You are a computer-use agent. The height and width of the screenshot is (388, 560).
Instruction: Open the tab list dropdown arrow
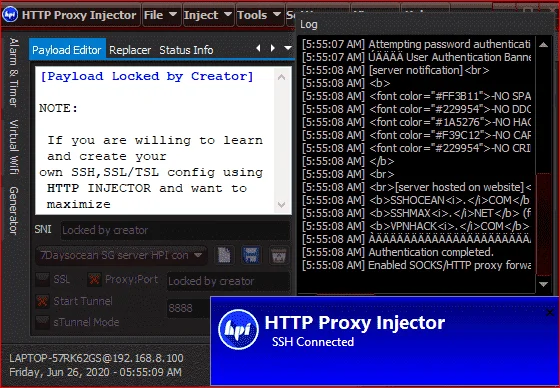tap(288, 48)
